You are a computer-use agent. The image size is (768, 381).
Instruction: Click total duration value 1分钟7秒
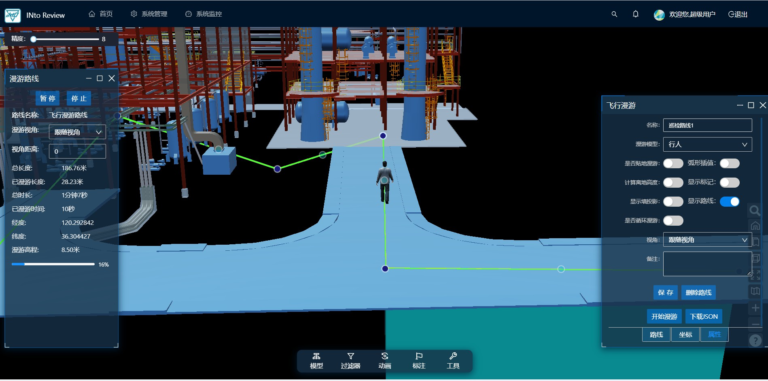tap(74, 195)
